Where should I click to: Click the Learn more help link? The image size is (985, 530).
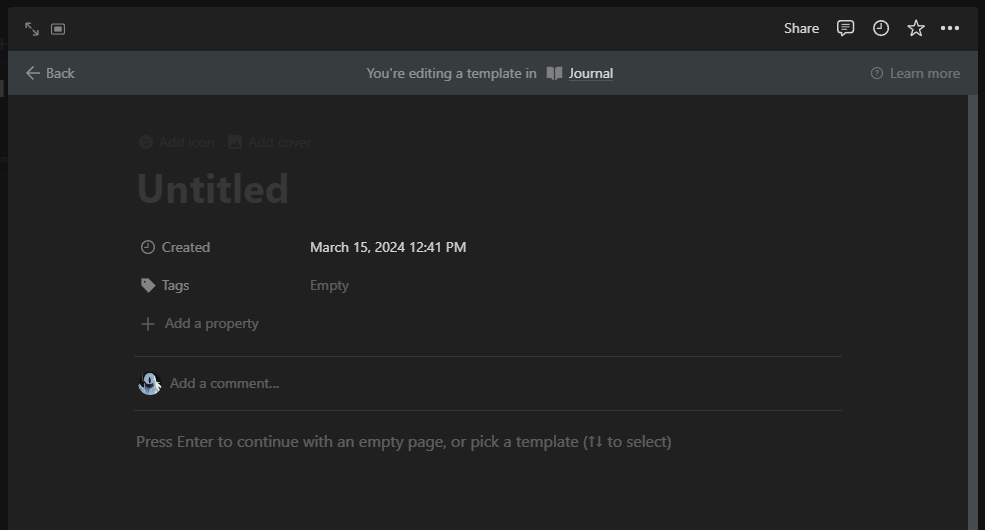915,73
